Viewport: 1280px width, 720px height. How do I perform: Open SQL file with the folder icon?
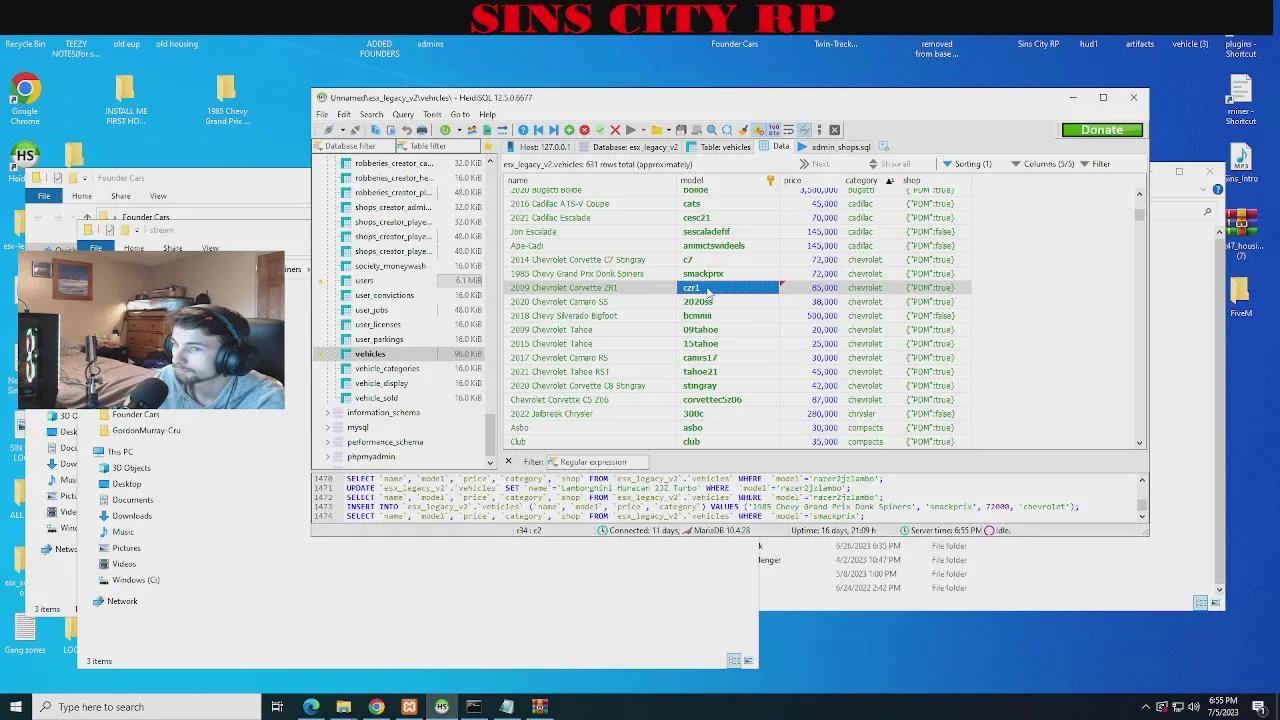click(x=657, y=130)
